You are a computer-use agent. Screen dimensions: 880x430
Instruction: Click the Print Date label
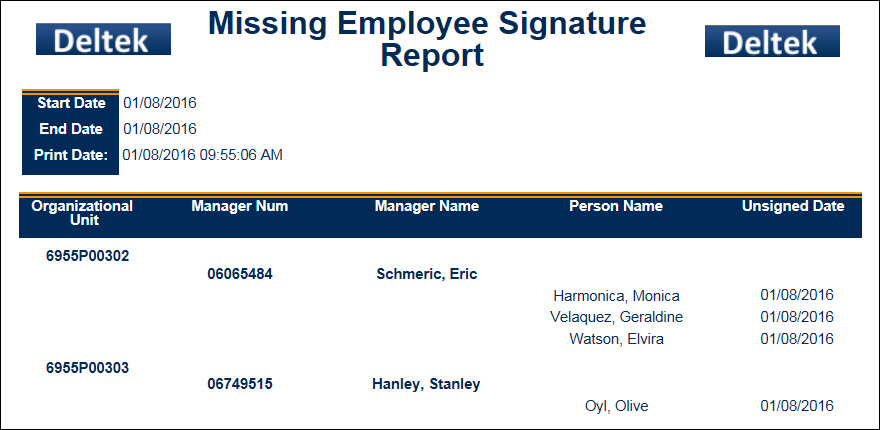point(71,155)
